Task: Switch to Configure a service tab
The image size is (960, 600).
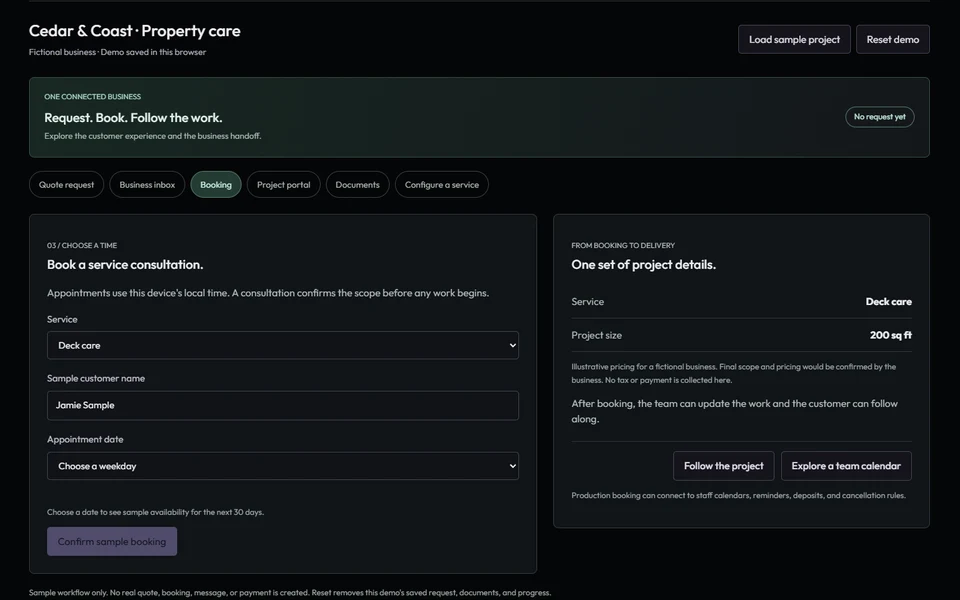Action: (x=441, y=184)
